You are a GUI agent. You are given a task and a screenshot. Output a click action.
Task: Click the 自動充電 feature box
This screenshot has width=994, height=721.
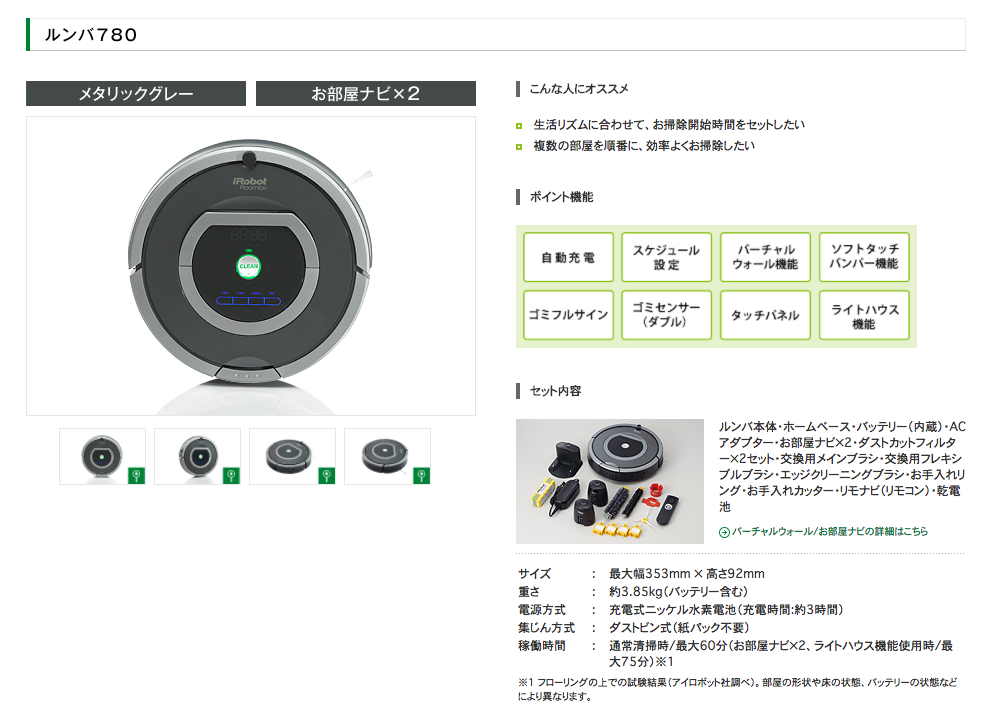(568, 257)
